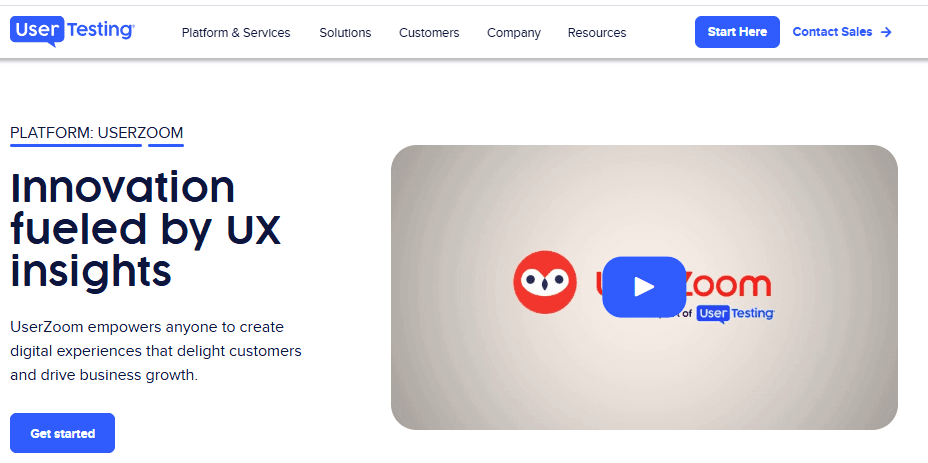
Task: Open the UserTesting logo home link
Action: point(72,31)
